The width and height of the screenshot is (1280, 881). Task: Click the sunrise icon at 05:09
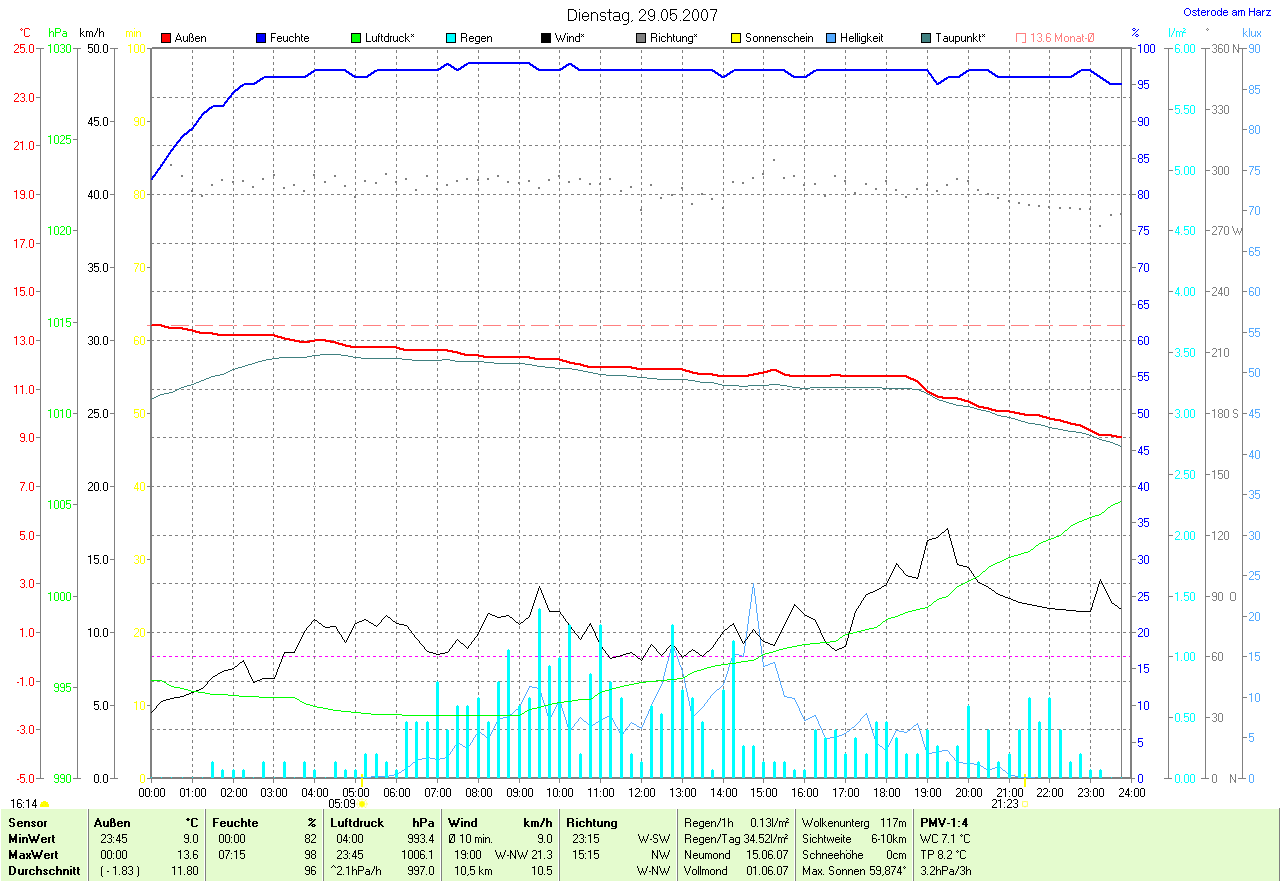coord(362,803)
